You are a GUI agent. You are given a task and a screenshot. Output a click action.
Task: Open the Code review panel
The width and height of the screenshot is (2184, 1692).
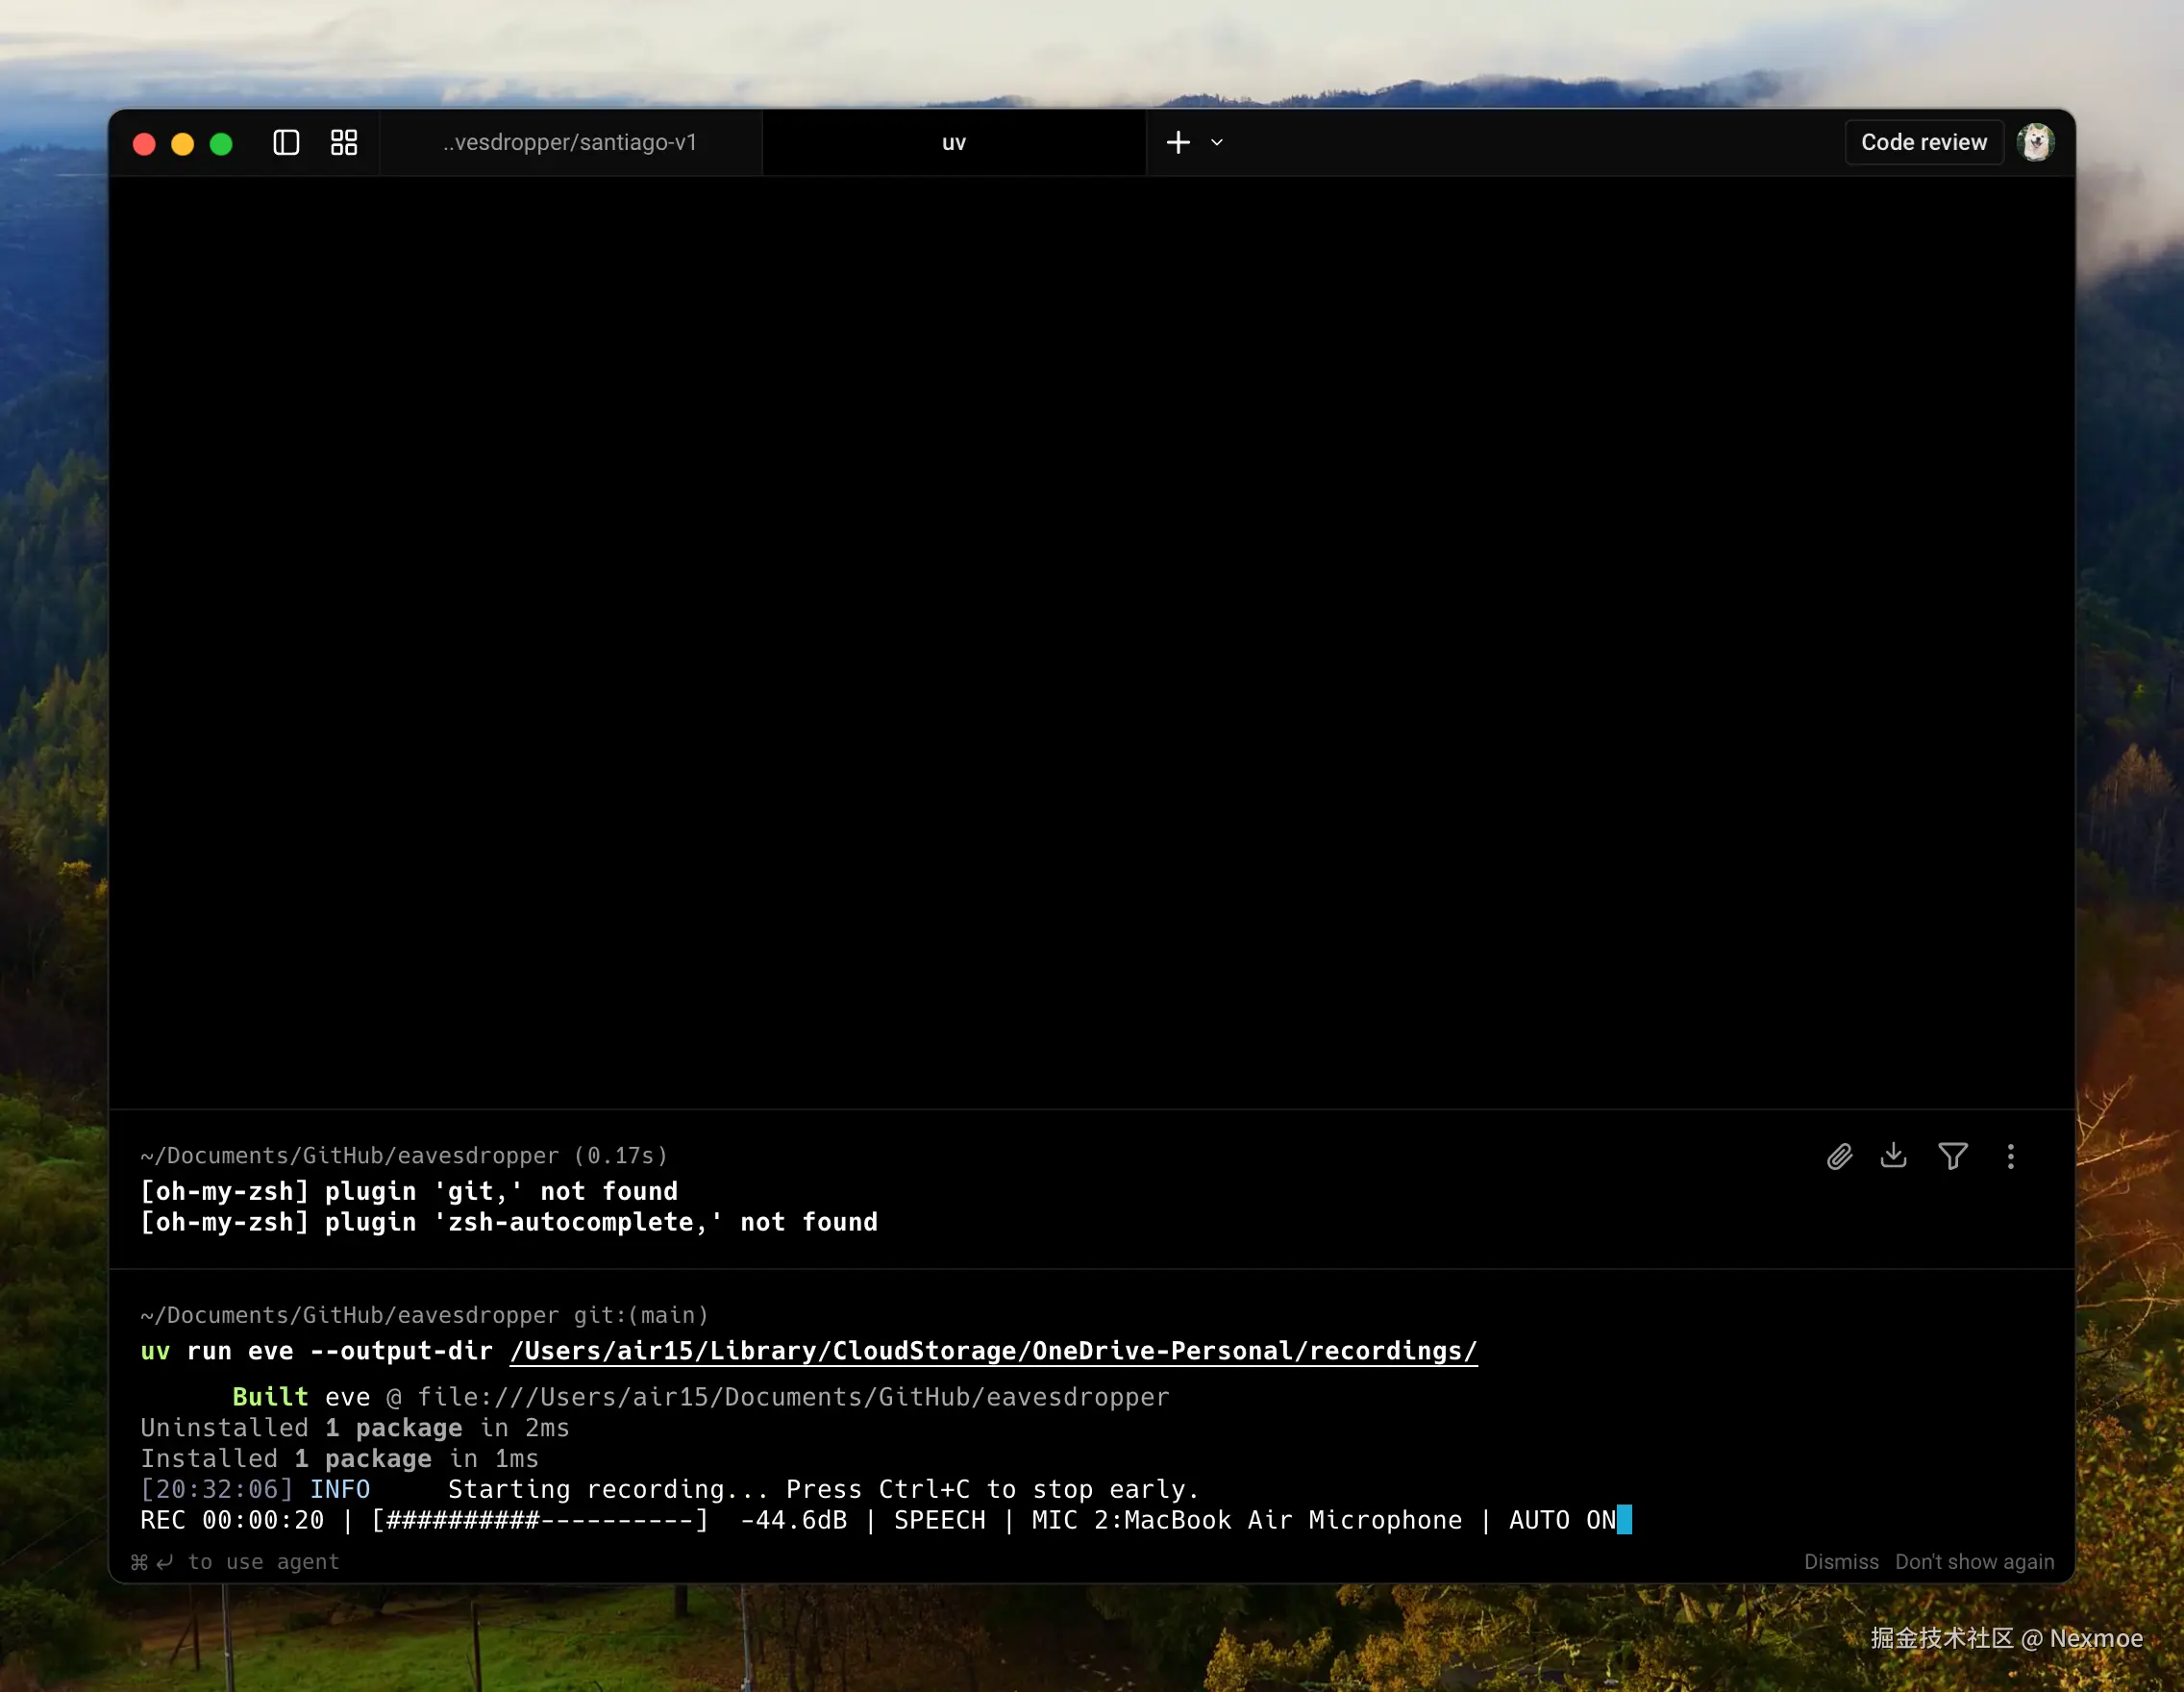(1923, 143)
